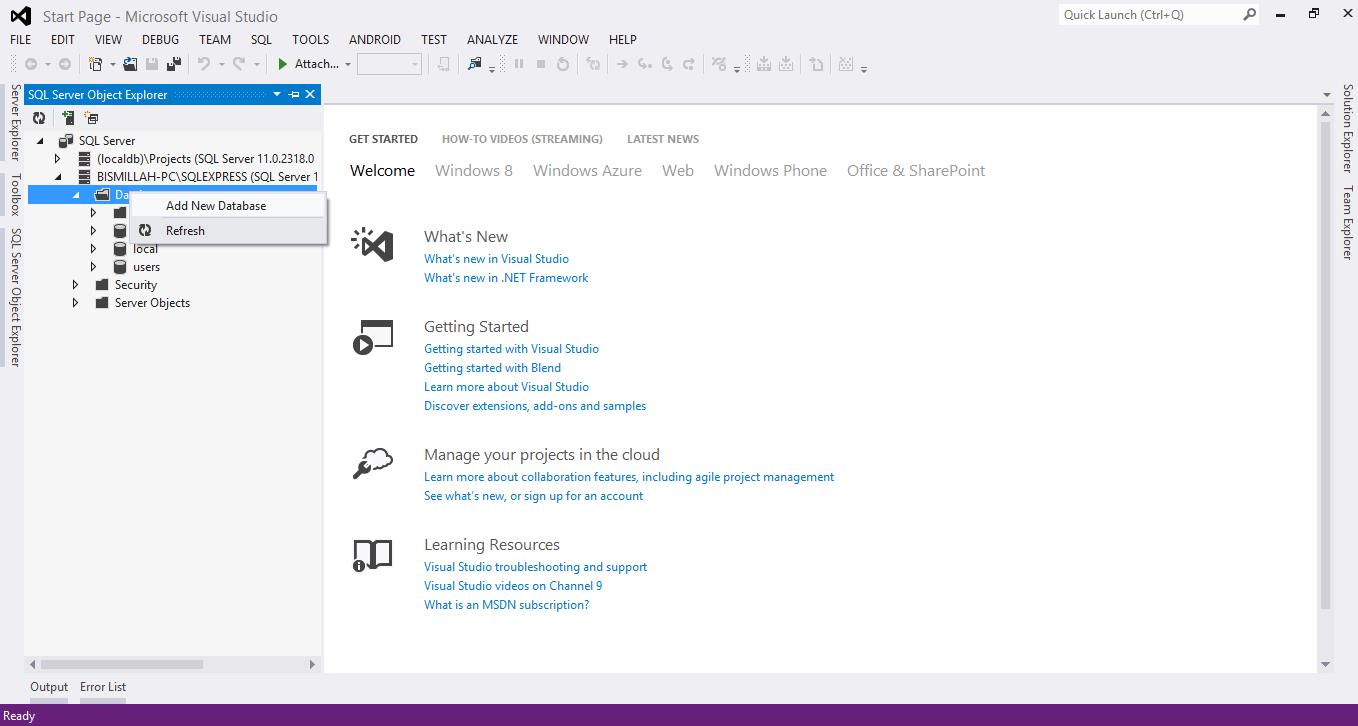
Task: Click the Learning Resources book icon
Action: pyautogui.click(x=373, y=555)
